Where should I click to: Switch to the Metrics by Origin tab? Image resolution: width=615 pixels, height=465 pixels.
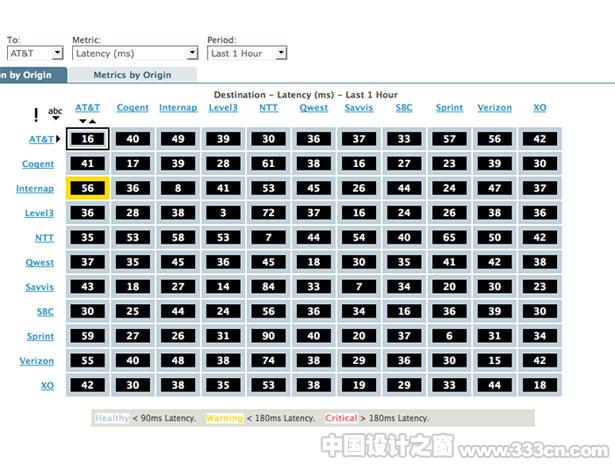(x=132, y=75)
